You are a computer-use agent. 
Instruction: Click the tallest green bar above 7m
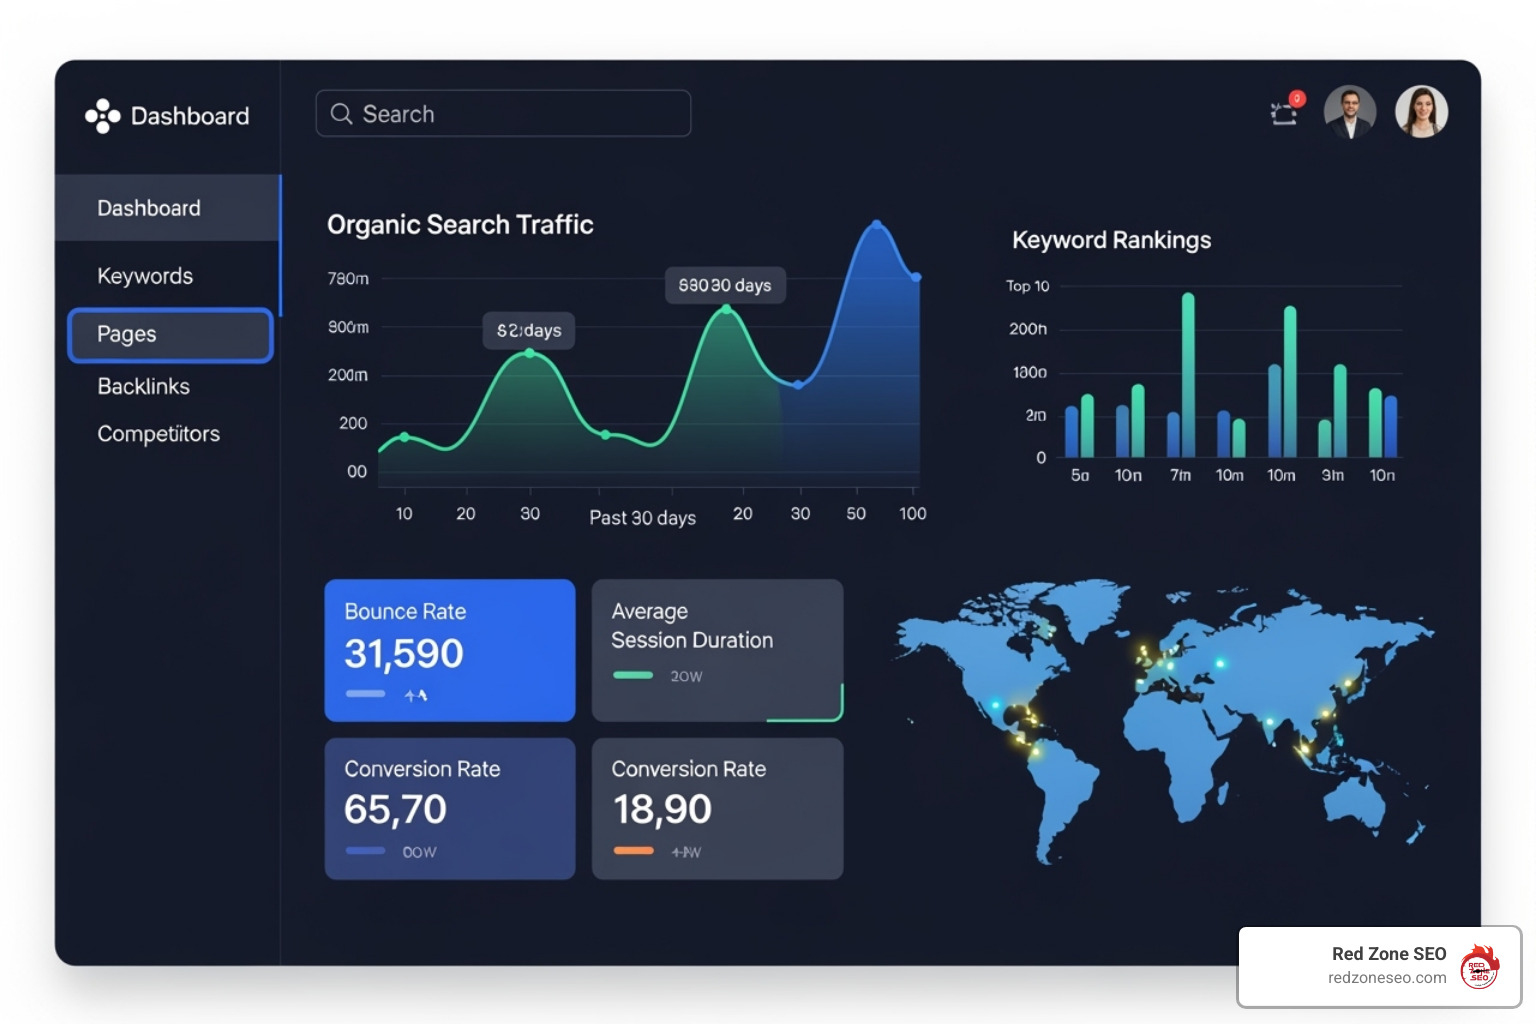pyautogui.click(x=1188, y=375)
